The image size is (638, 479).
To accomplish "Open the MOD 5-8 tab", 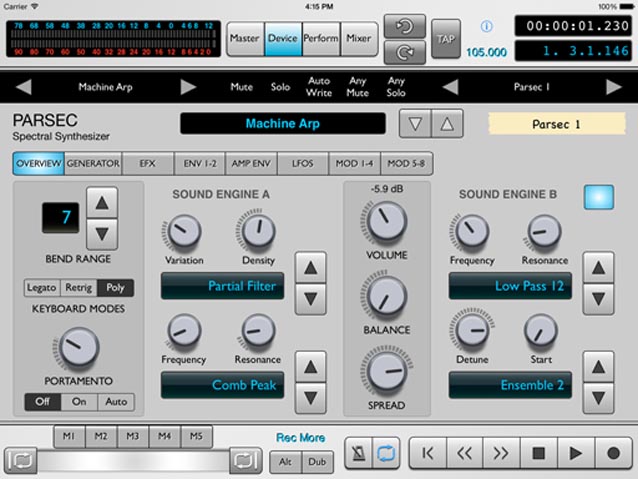I will tap(406, 164).
